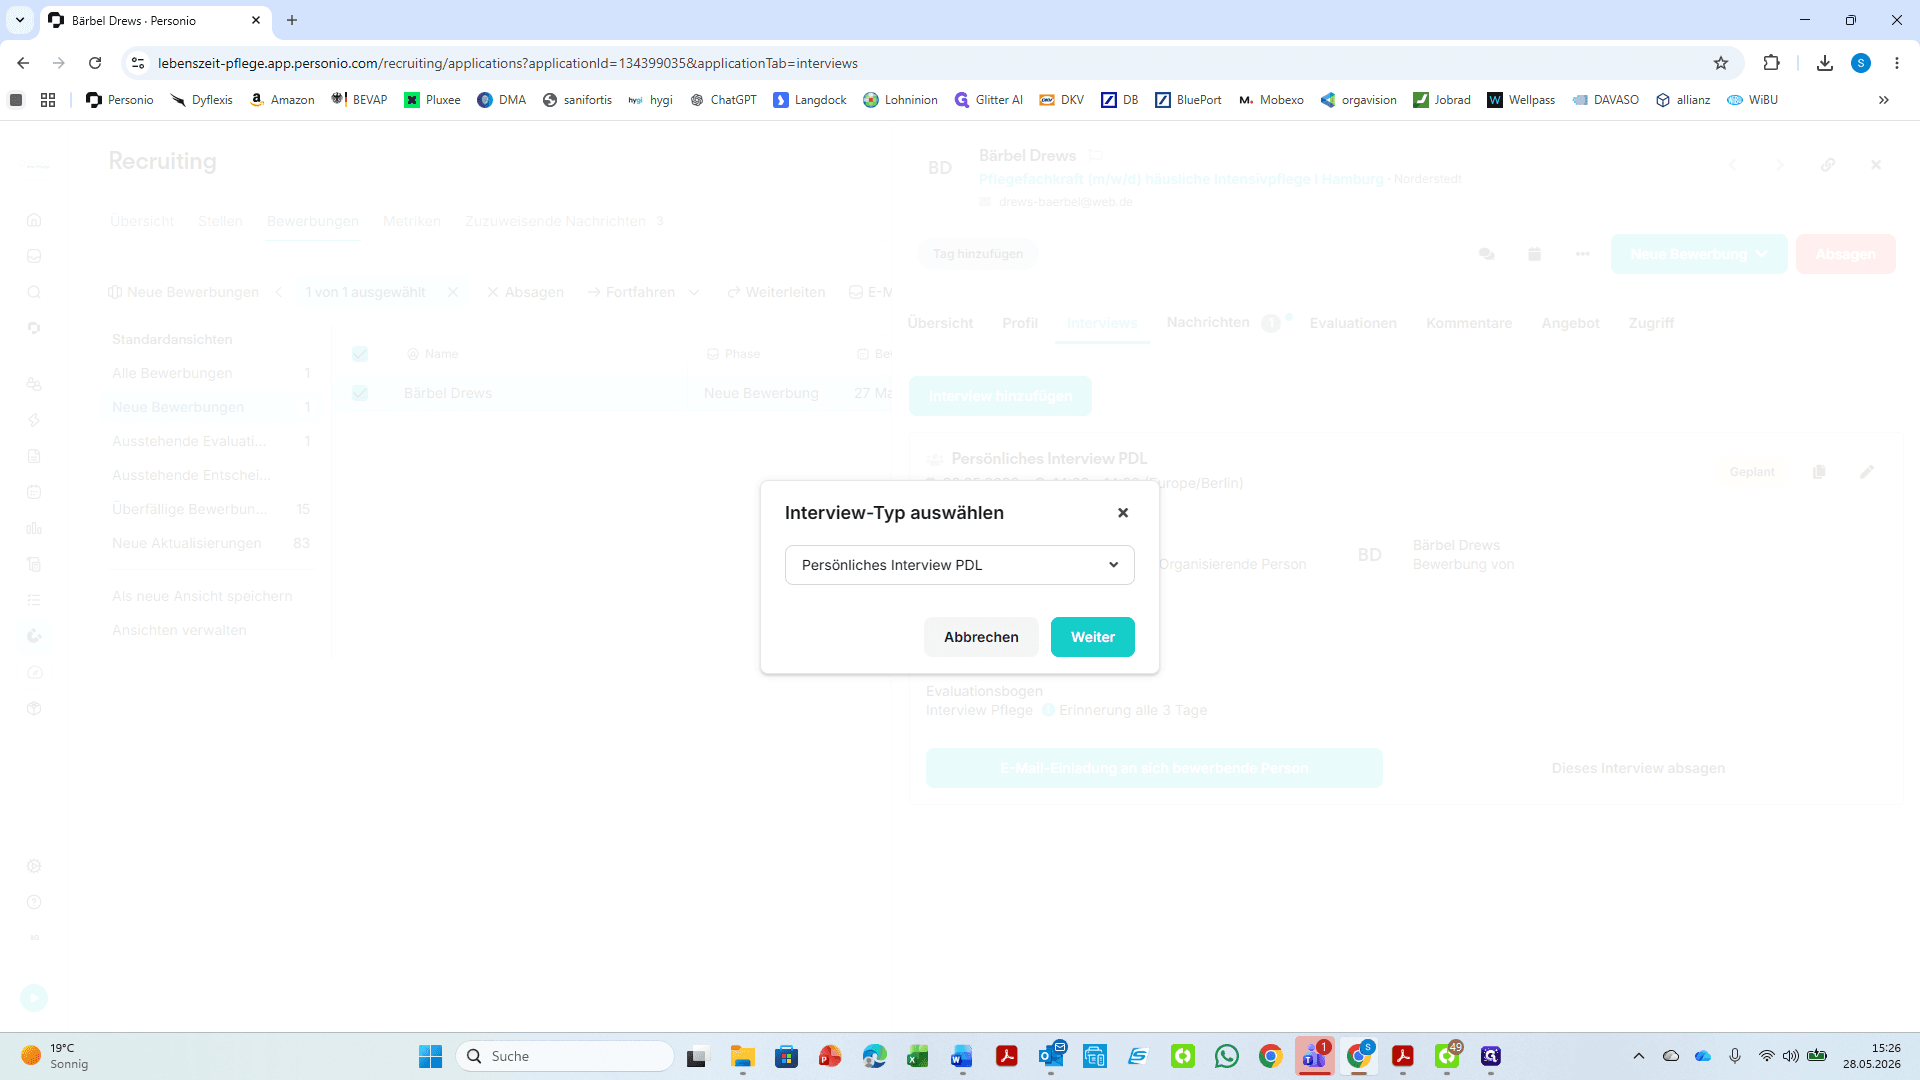Screen dimensions: 1920x1080
Task: Click Dieses Interview absagen link
Action: click(1638, 768)
